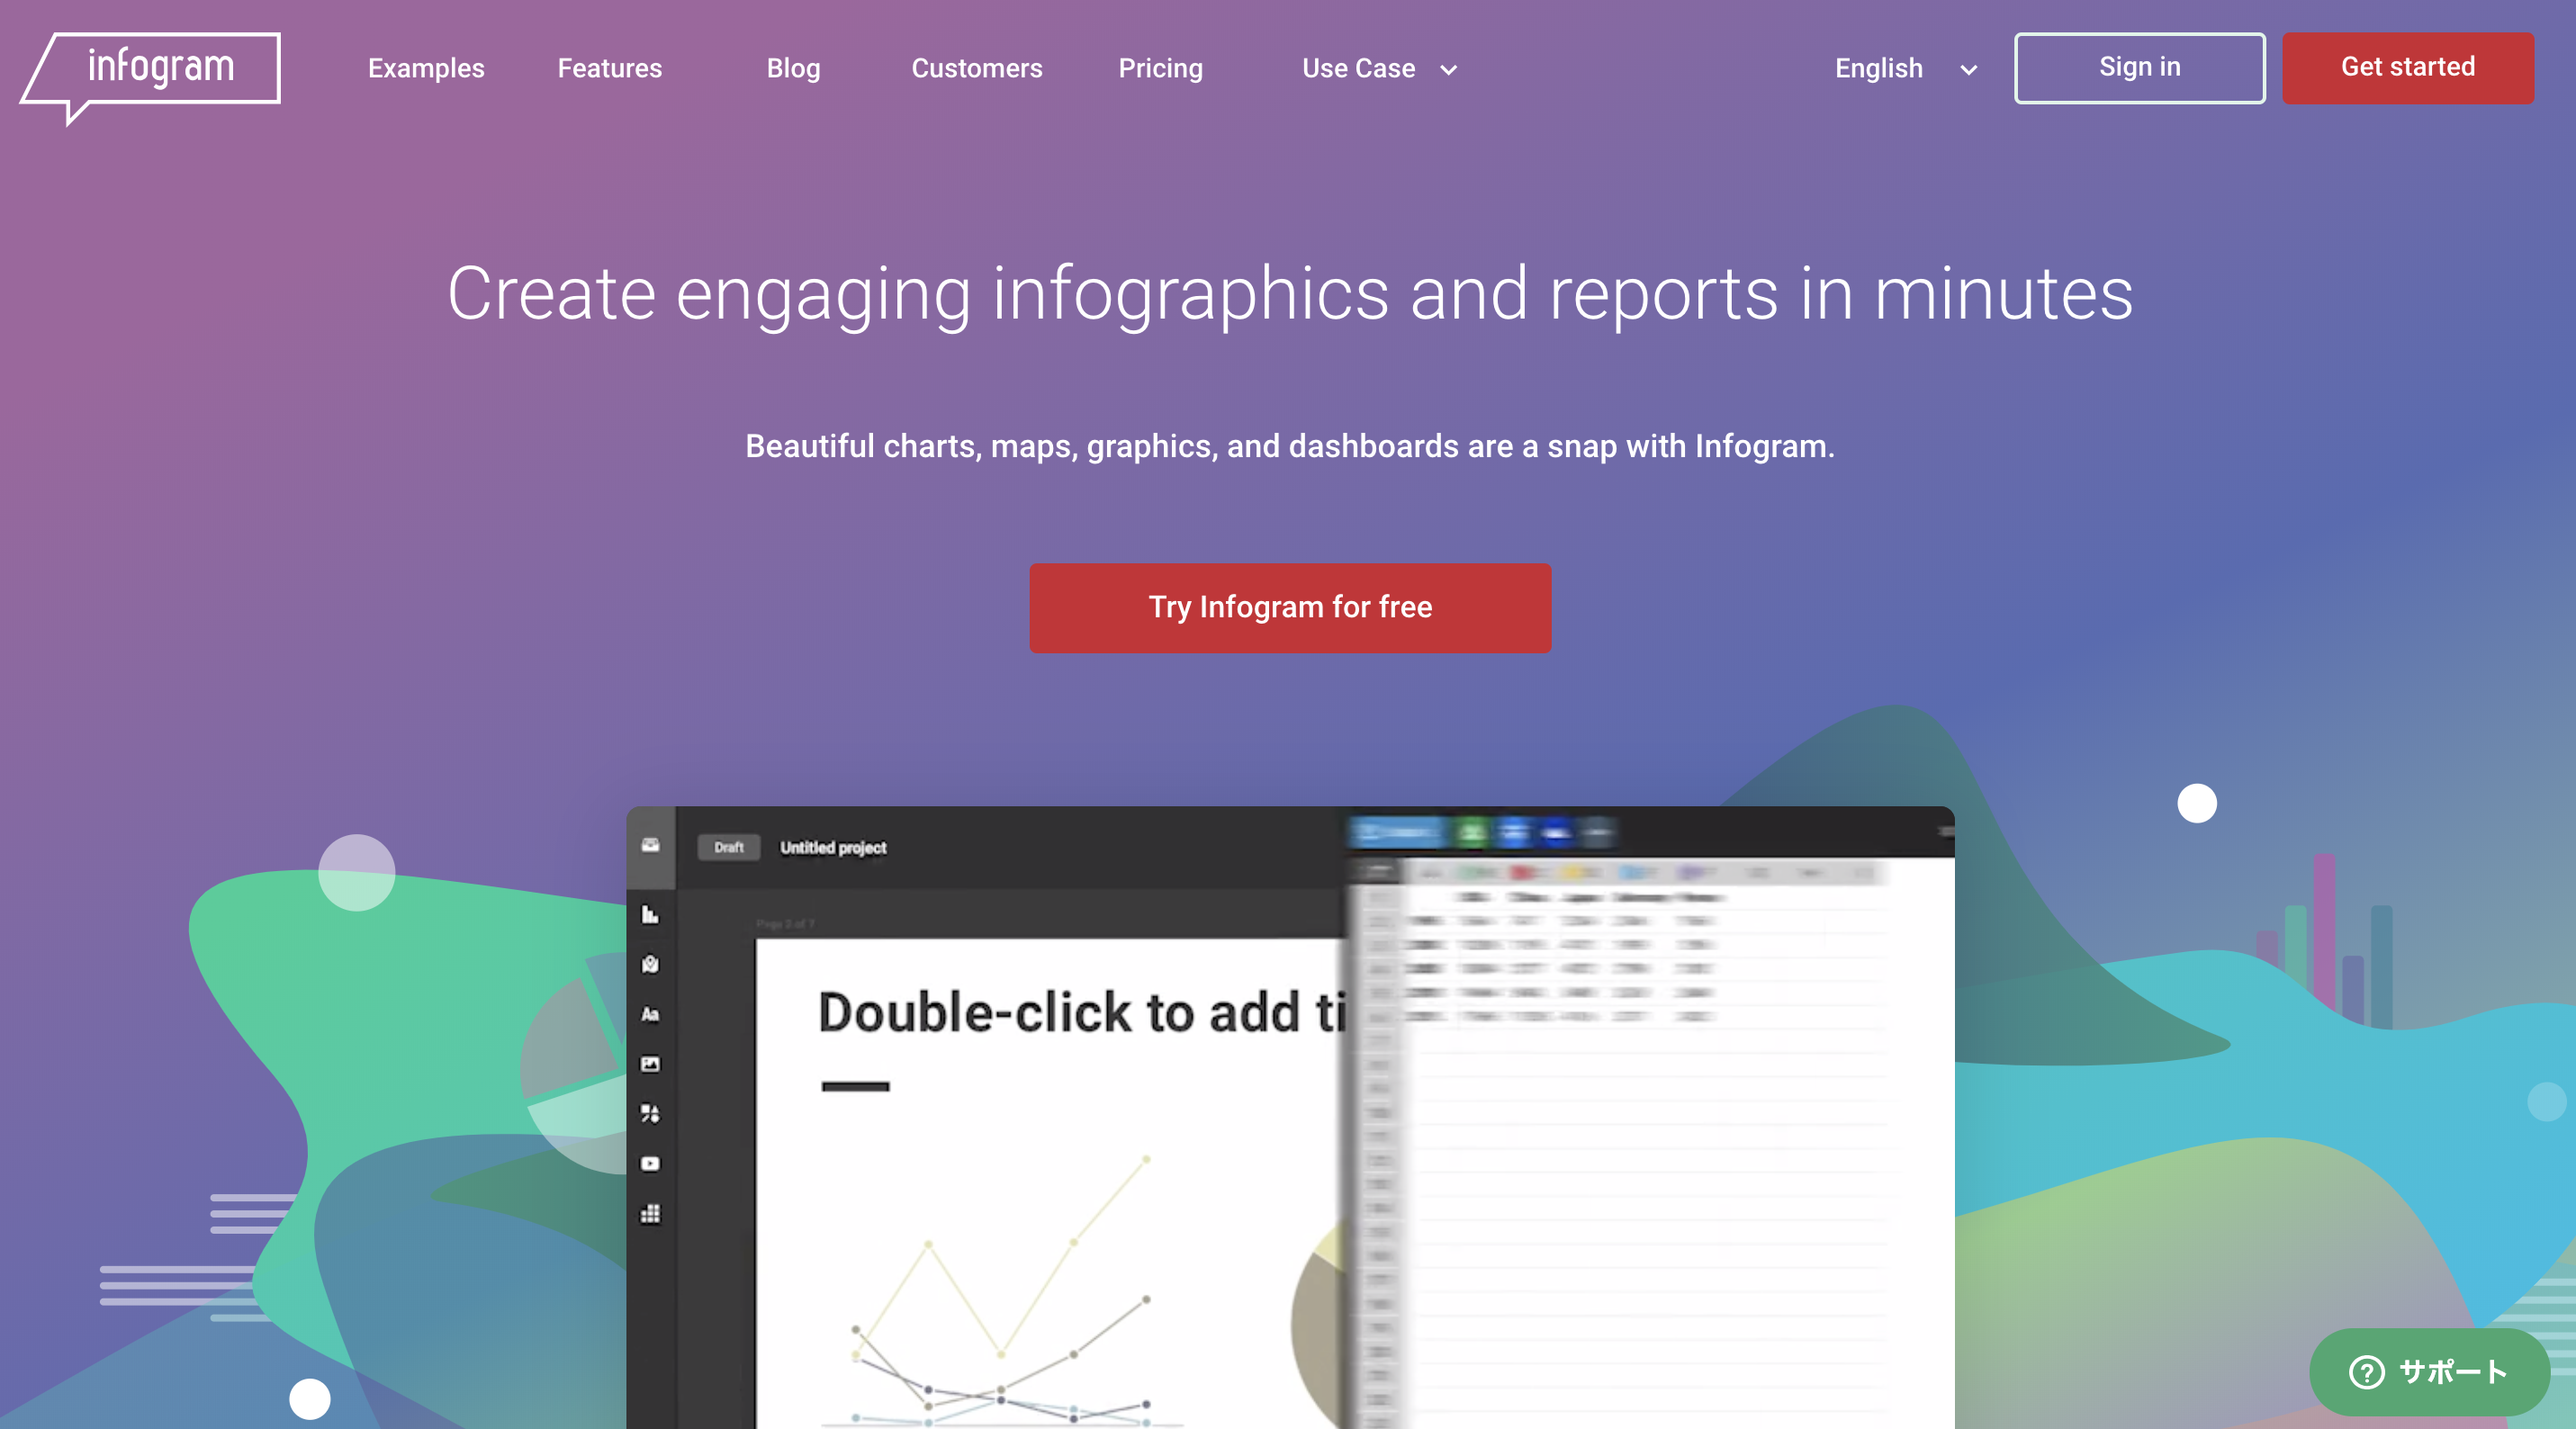Click the Examples navigation link

426,68
